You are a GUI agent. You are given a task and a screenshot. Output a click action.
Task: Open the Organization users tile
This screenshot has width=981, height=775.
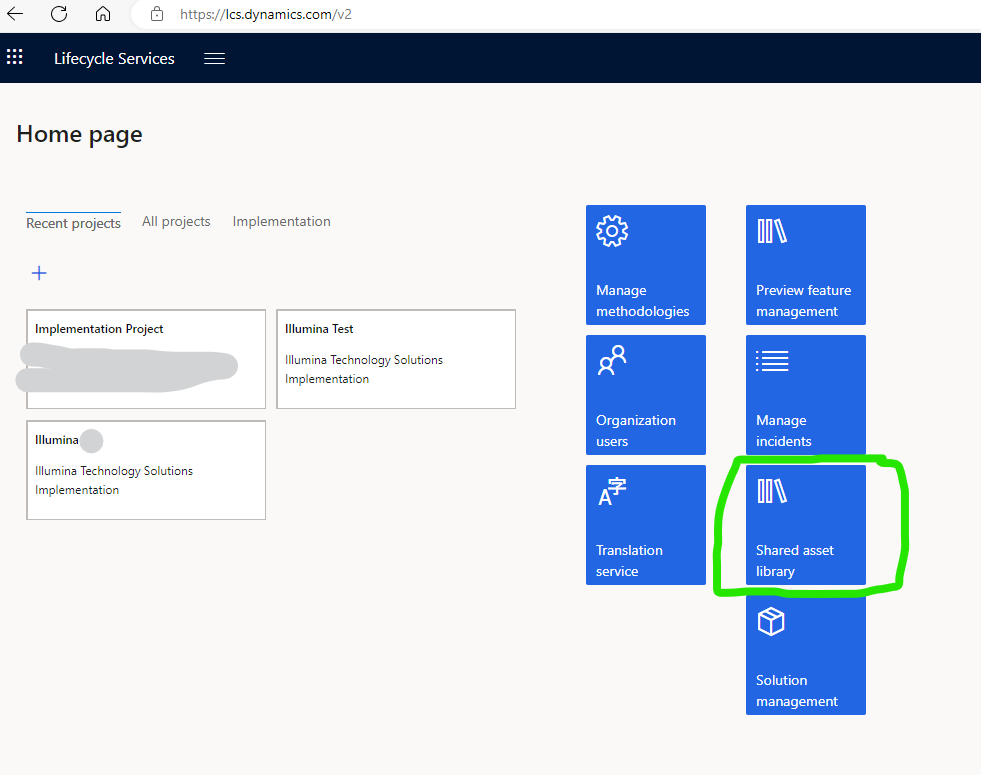click(x=645, y=395)
